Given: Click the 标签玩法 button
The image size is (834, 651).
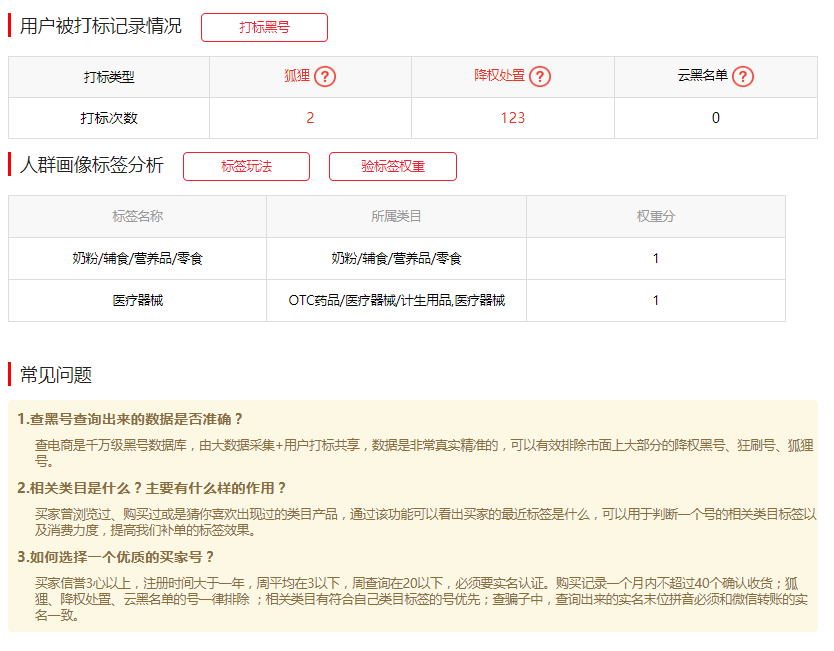Looking at the screenshot, I should [x=246, y=166].
